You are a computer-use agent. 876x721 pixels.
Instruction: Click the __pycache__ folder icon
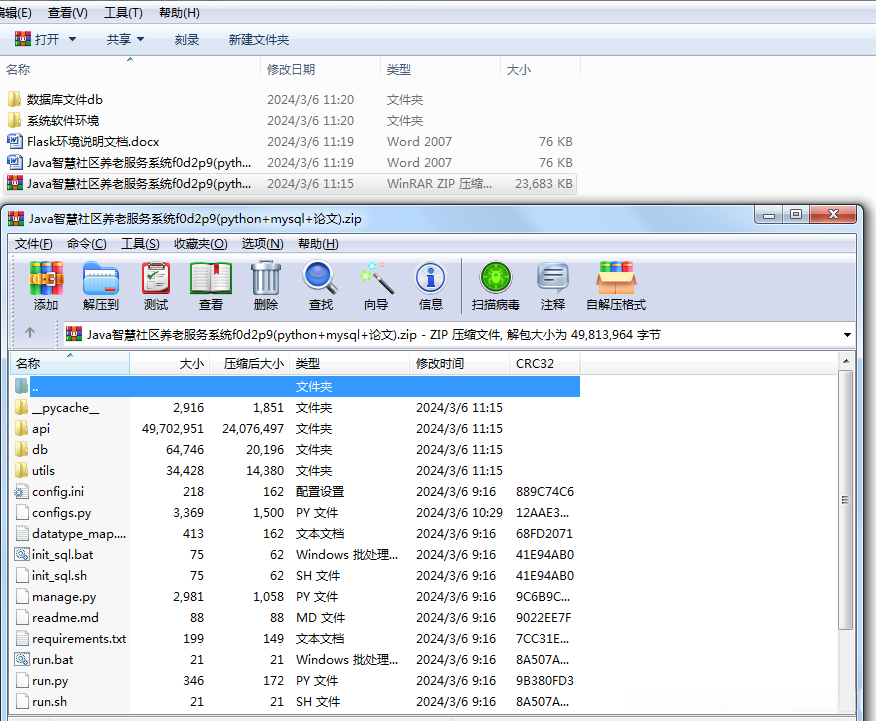(21, 408)
